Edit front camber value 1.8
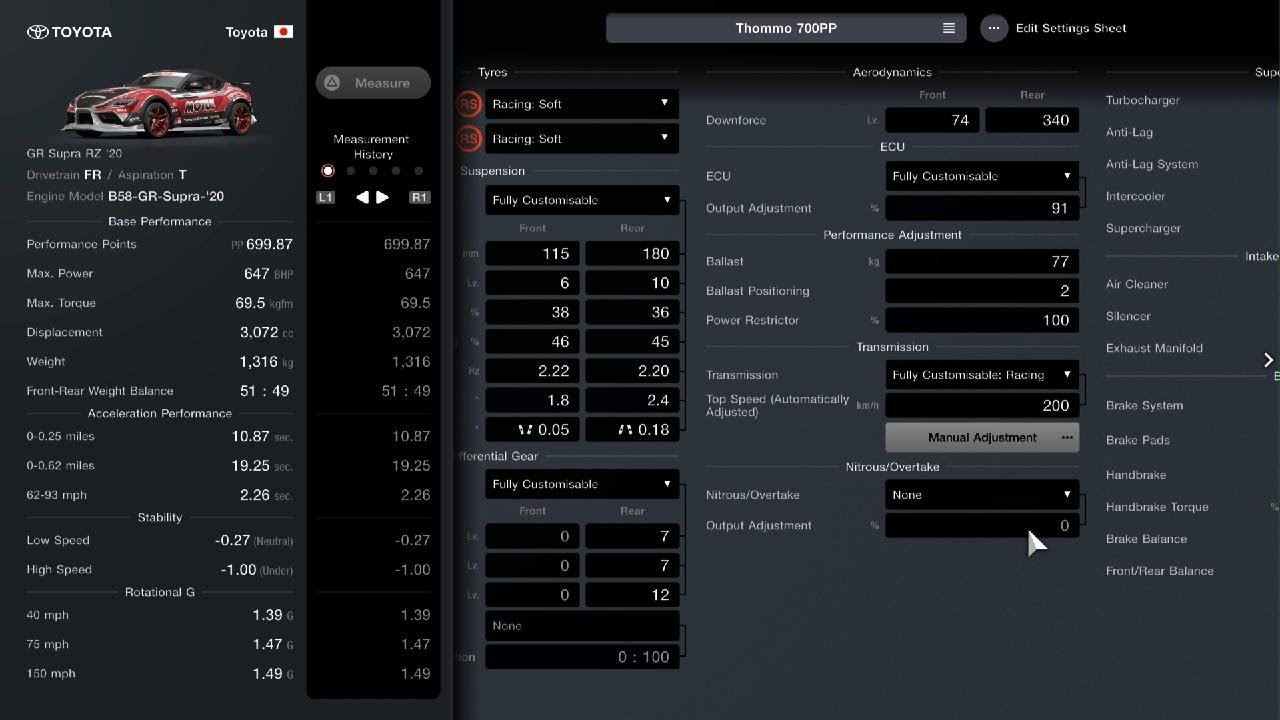The height and width of the screenshot is (720, 1280). 532,400
